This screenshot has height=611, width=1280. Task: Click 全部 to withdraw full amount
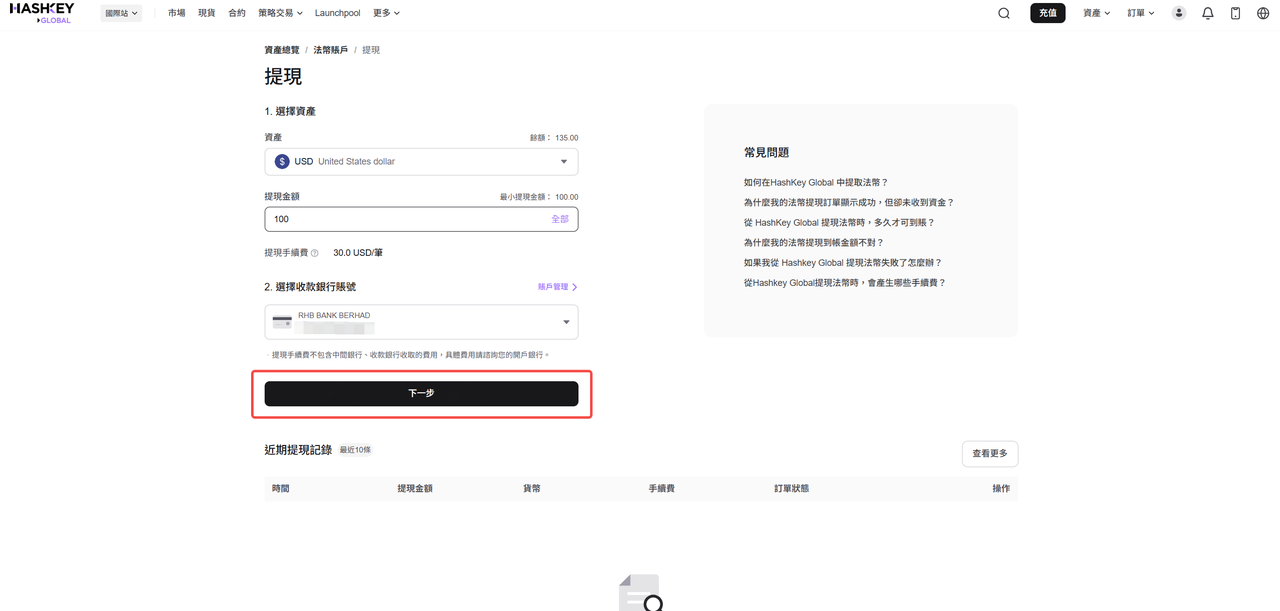(x=560, y=219)
